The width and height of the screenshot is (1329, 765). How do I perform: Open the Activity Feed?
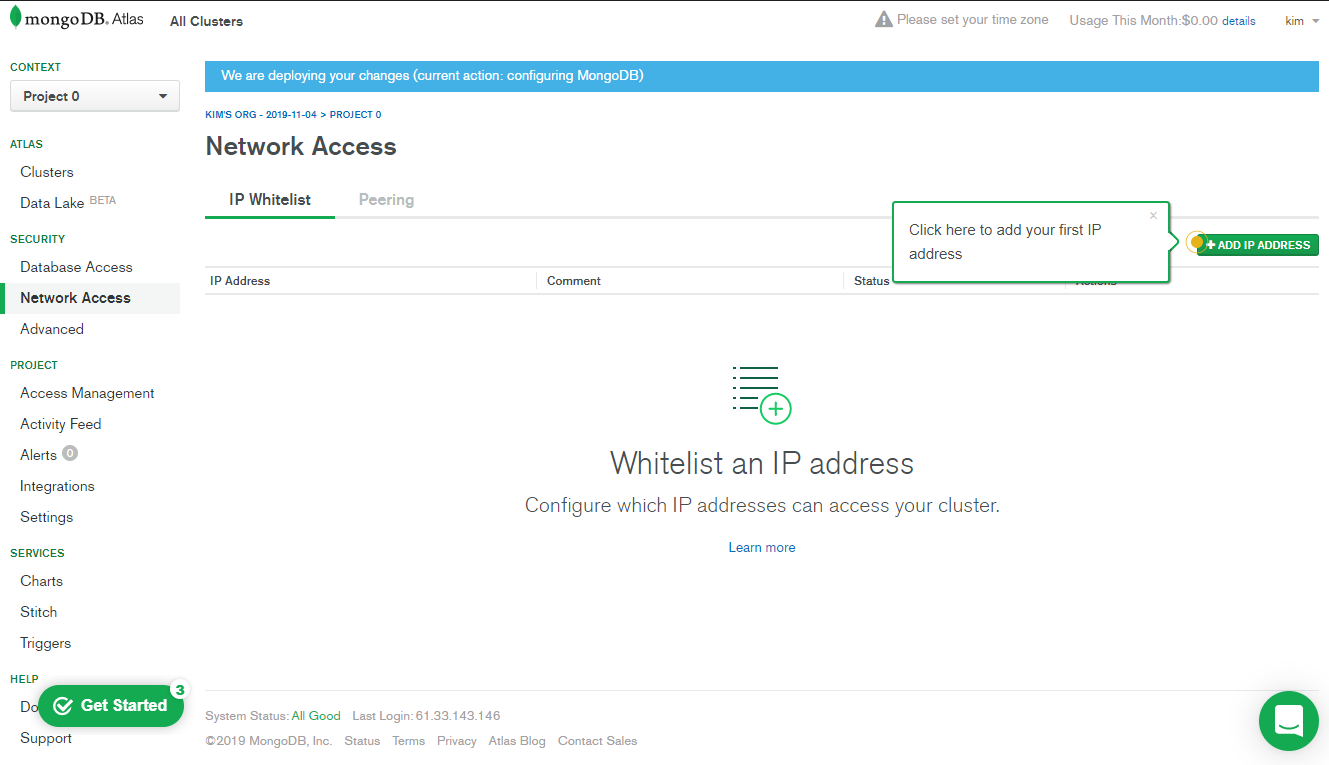pos(61,424)
